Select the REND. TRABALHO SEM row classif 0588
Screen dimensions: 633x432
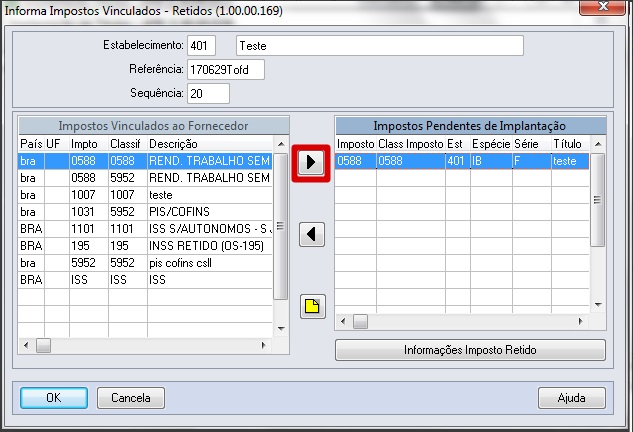pos(145,161)
